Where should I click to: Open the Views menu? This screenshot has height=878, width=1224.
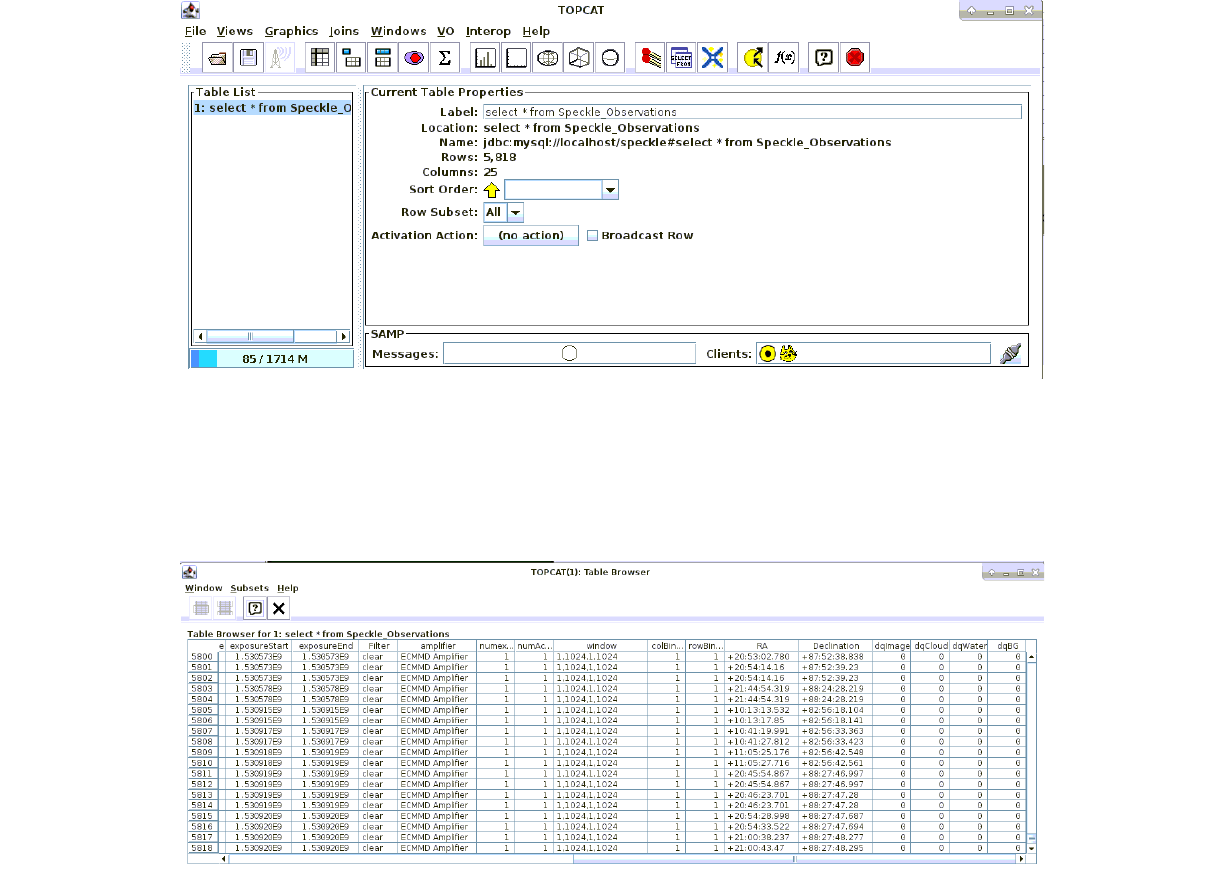235,31
